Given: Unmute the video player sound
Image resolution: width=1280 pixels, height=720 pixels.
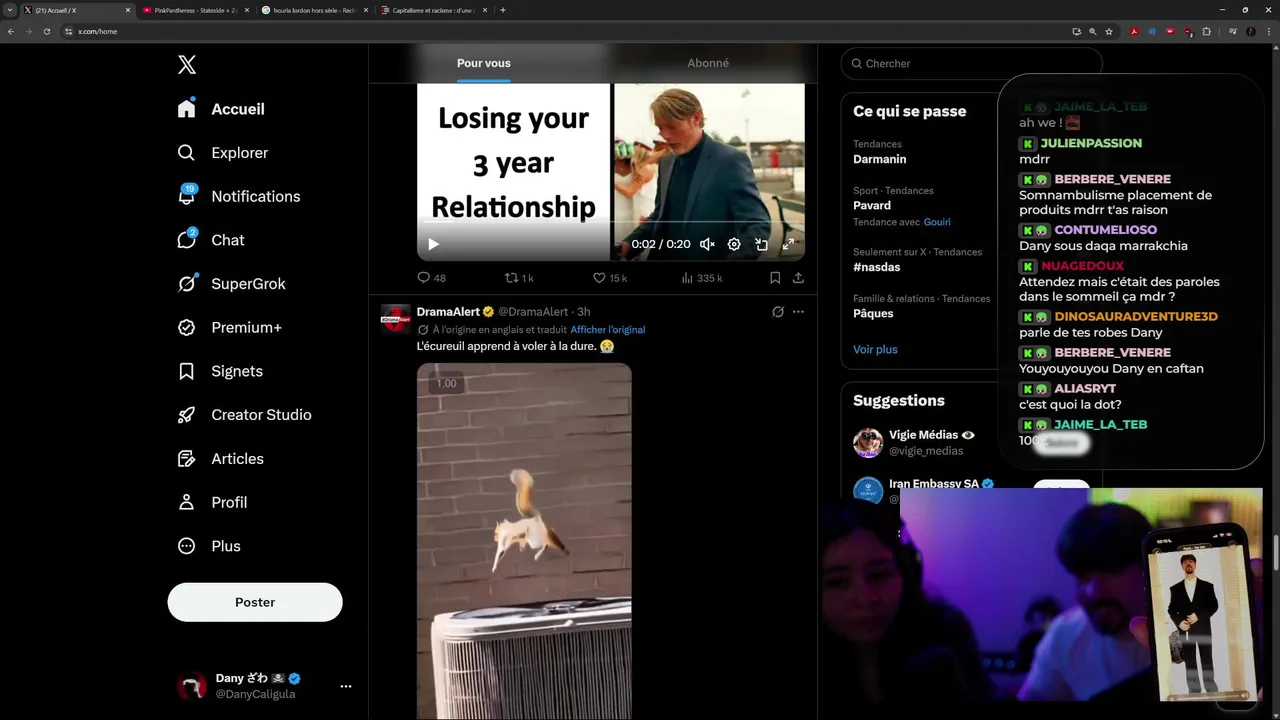Looking at the screenshot, I should point(707,244).
